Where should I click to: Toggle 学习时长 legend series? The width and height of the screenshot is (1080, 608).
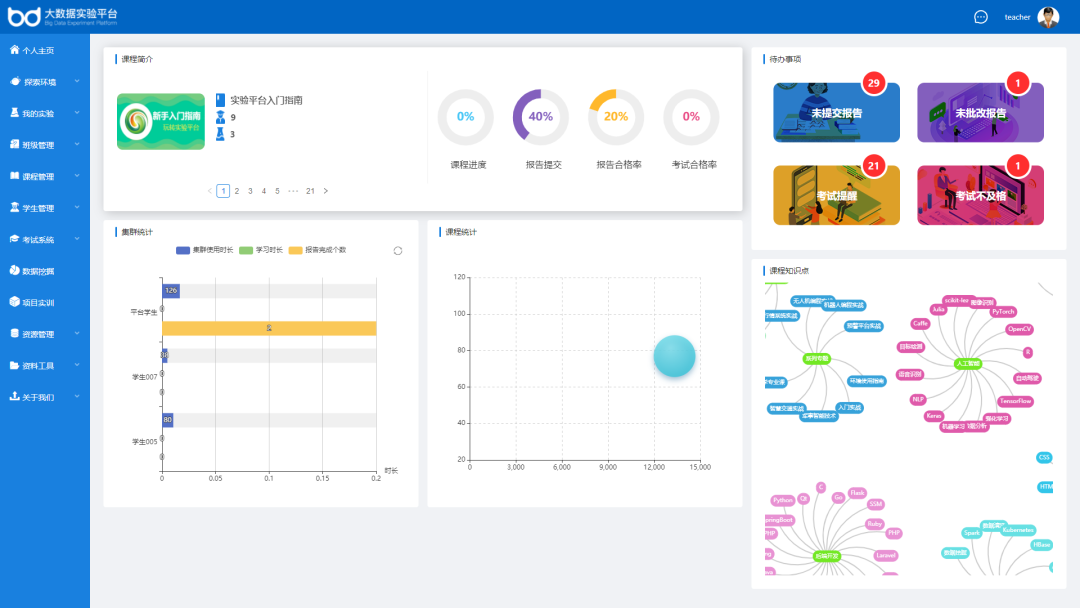click(261, 250)
